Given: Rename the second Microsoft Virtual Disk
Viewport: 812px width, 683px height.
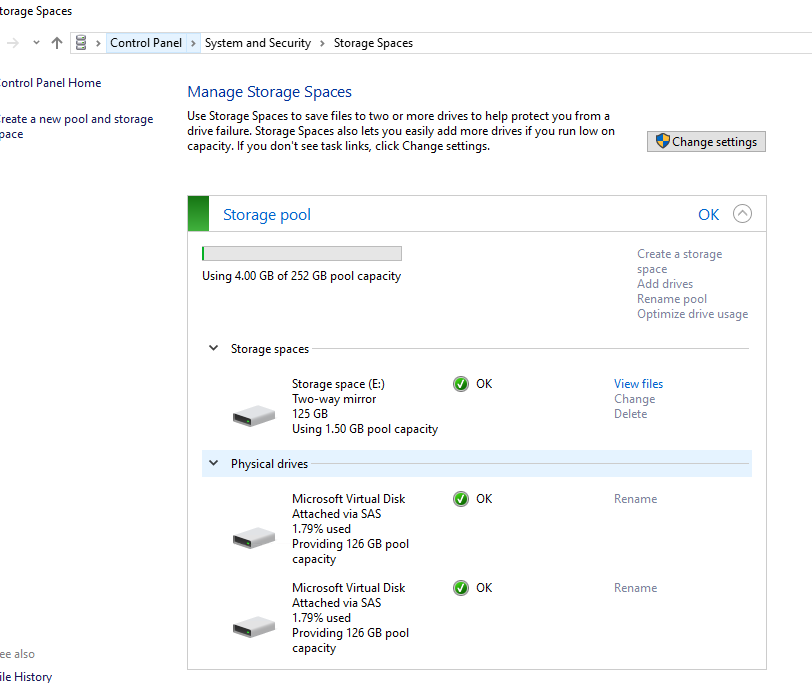Looking at the screenshot, I should pos(635,588).
